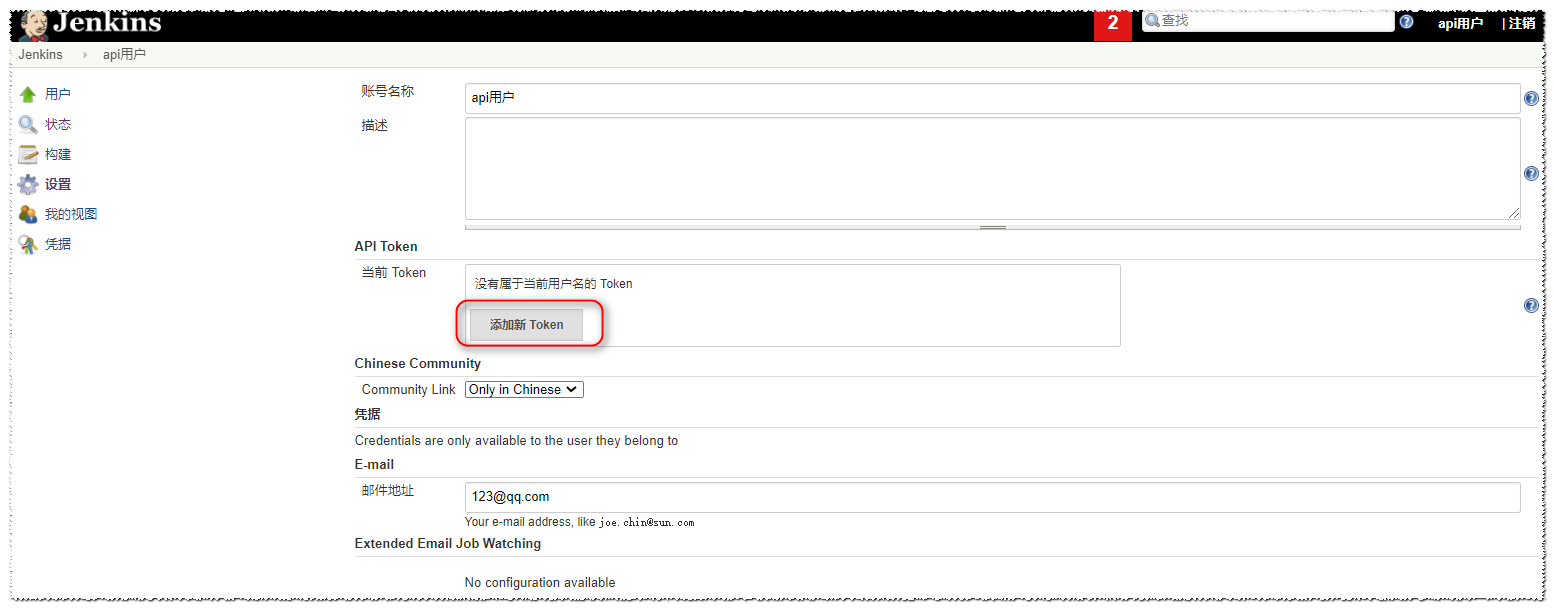Click the api用户 link in the header
Image resolution: width=1555 pixels, height=610 pixels.
(1460, 23)
